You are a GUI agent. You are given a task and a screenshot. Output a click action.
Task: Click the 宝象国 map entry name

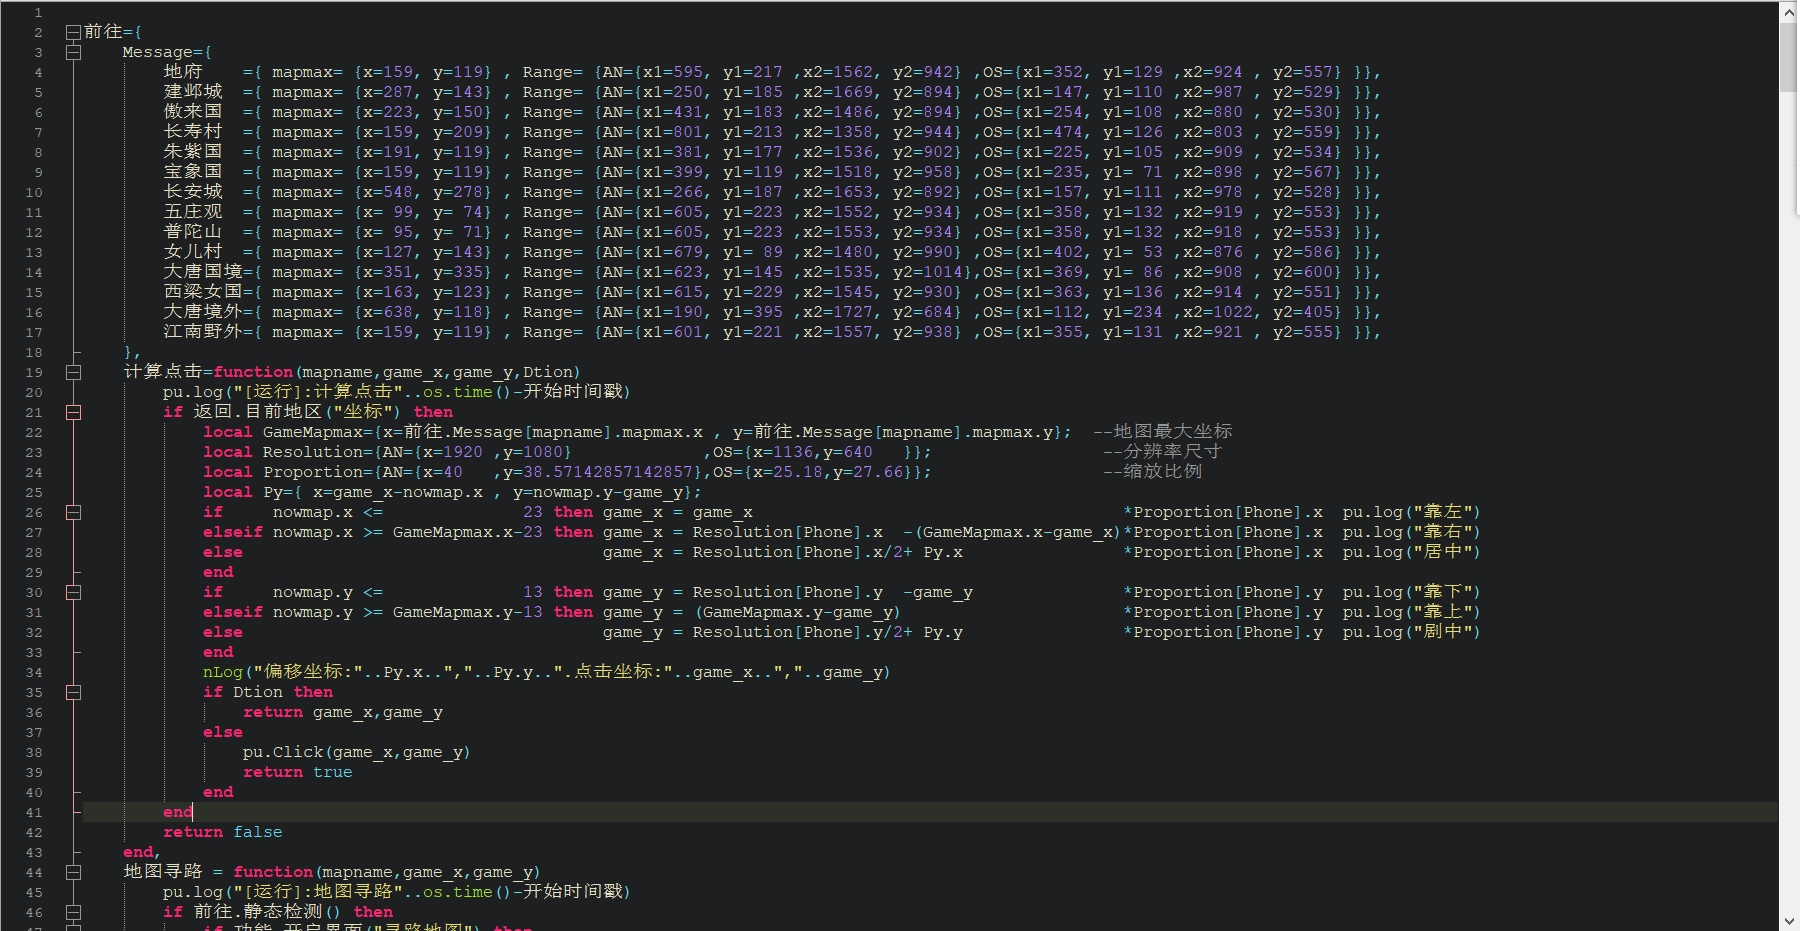click(193, 172)
